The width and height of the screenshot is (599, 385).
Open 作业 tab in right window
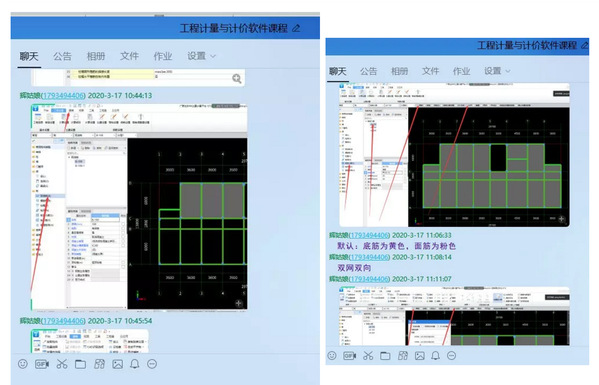coord(461,71)
